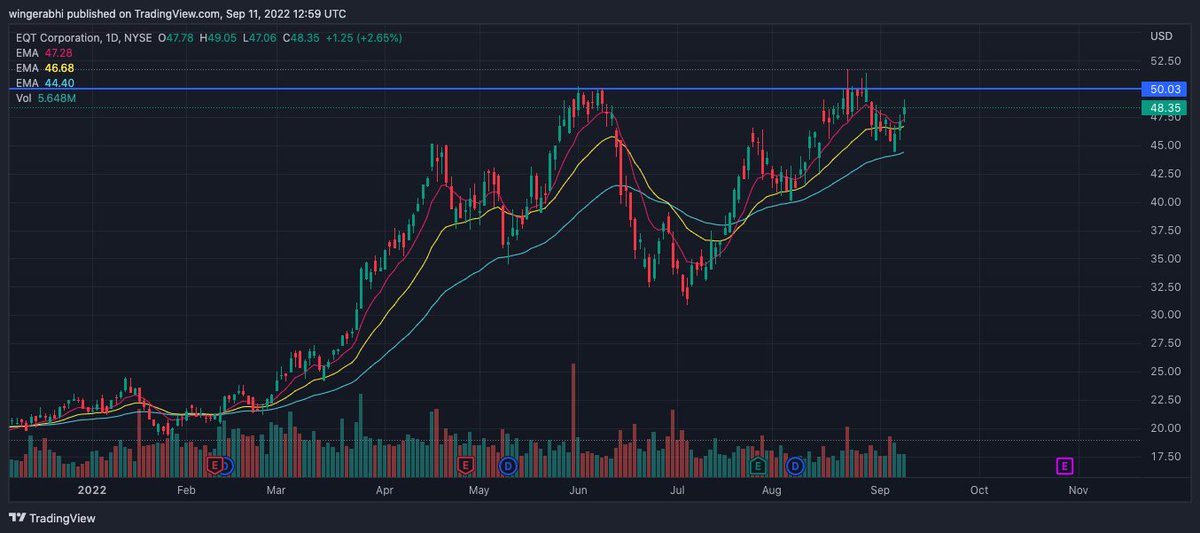Click the purple upcoming earnings marker
Screen dimensions: 1200x533
[1064, 465]
